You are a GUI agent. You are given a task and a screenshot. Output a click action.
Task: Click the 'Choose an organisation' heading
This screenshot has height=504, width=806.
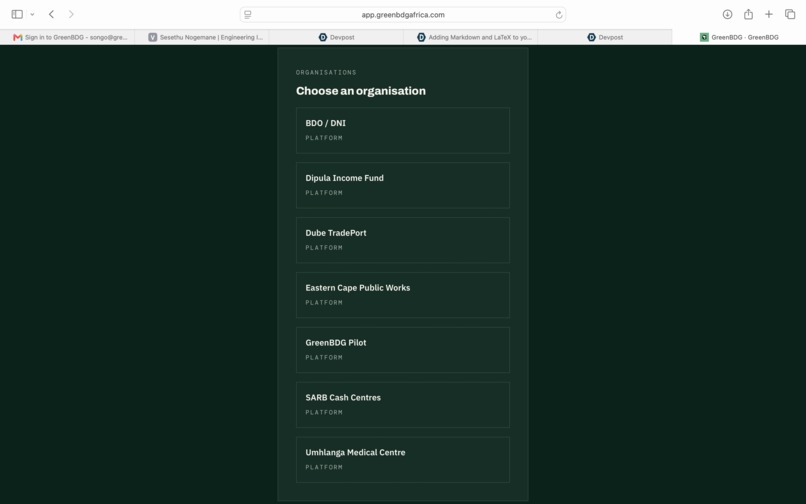point(361,91)
